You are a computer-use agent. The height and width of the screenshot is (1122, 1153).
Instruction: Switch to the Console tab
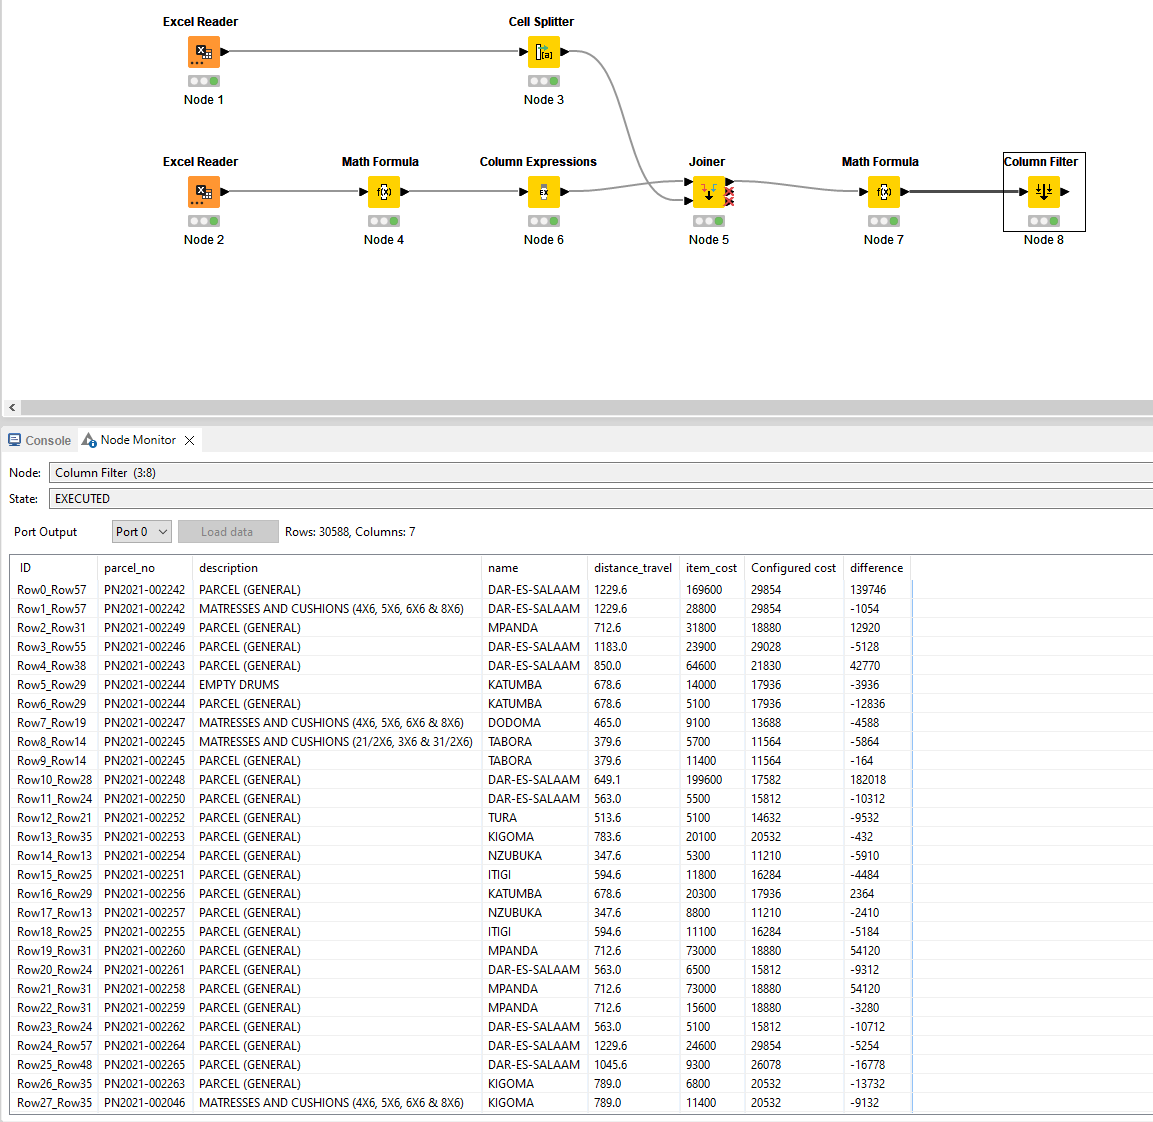click(x=40, y=440)
